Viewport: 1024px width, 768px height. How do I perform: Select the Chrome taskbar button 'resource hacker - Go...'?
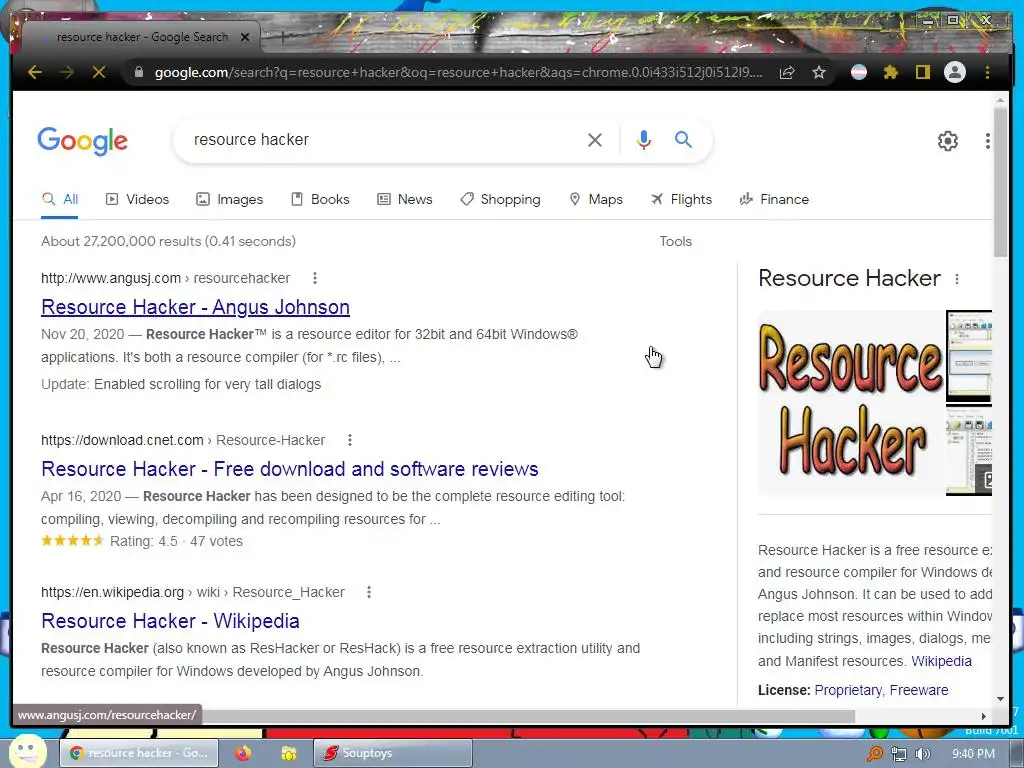point(140,753)
